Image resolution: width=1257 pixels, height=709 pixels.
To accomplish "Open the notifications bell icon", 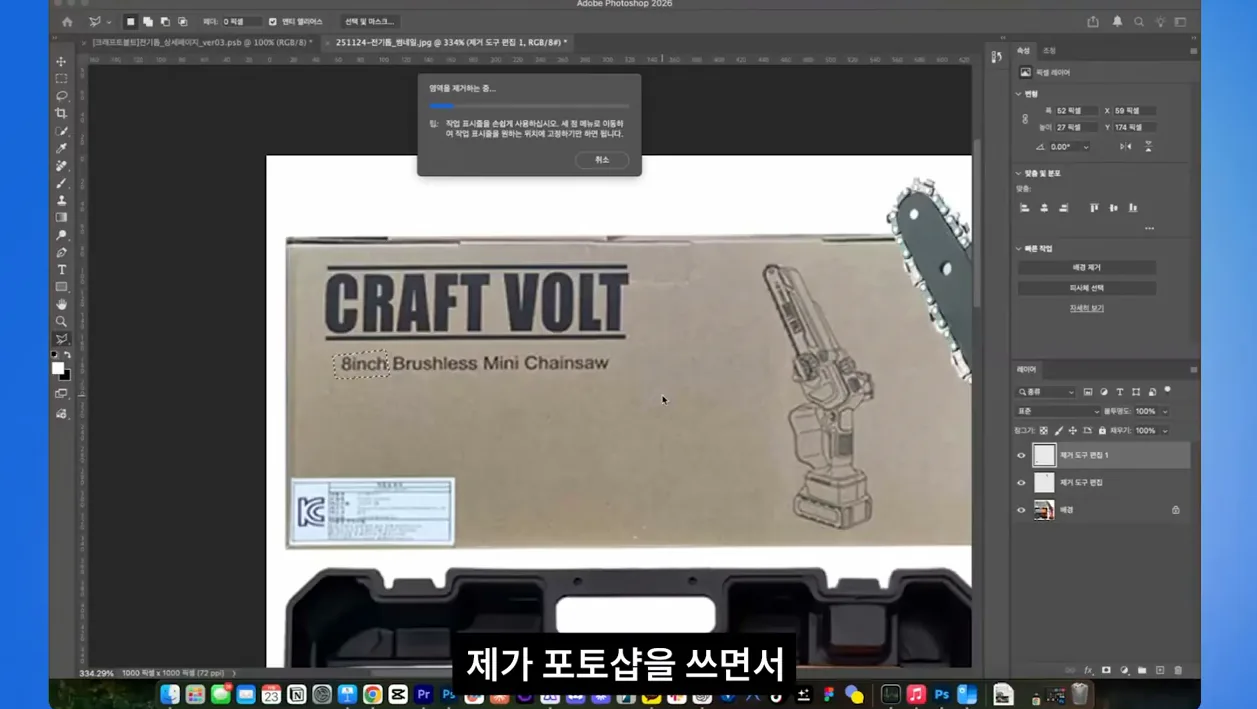I will click(1117, 21).
